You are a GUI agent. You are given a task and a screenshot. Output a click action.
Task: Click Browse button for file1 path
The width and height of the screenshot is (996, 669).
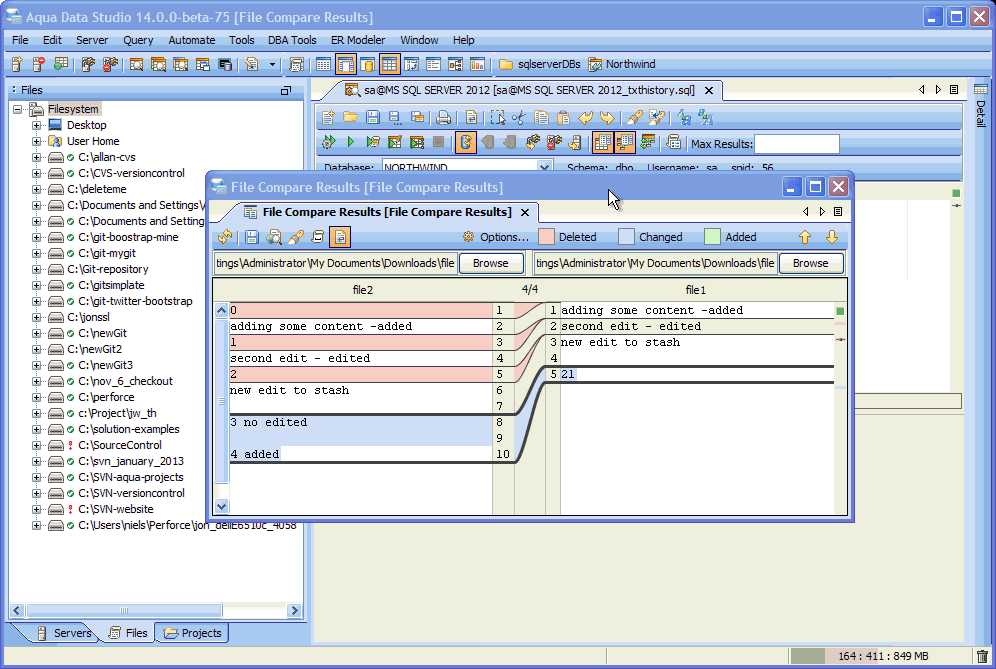pos(811,263)
